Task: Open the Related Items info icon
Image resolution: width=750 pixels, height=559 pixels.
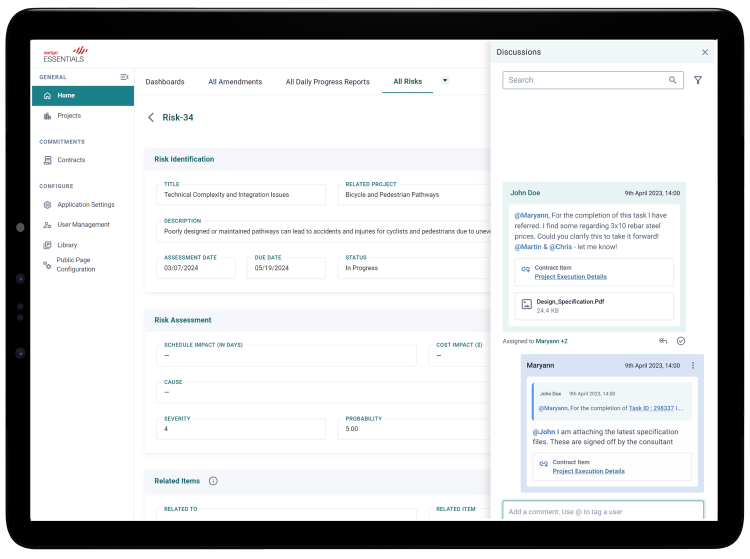Action: click(x=213, y=481)
